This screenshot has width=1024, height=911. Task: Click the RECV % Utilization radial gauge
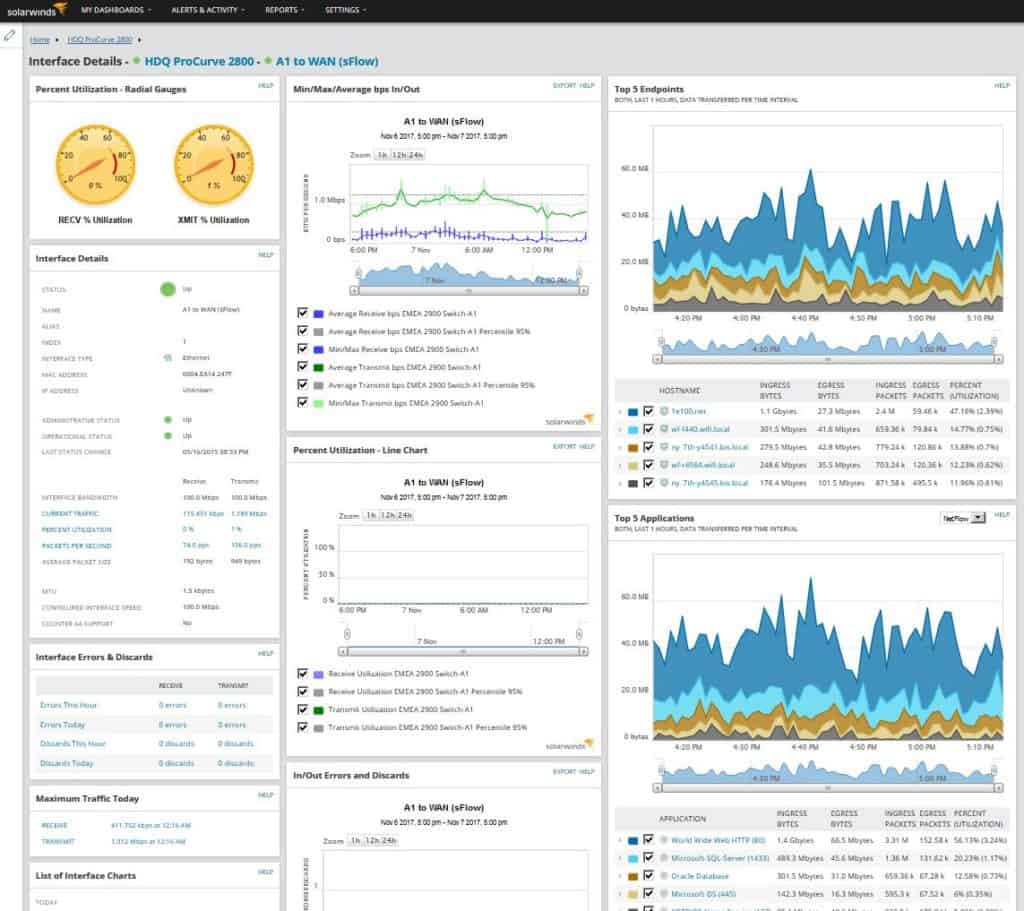click(95, 165)
